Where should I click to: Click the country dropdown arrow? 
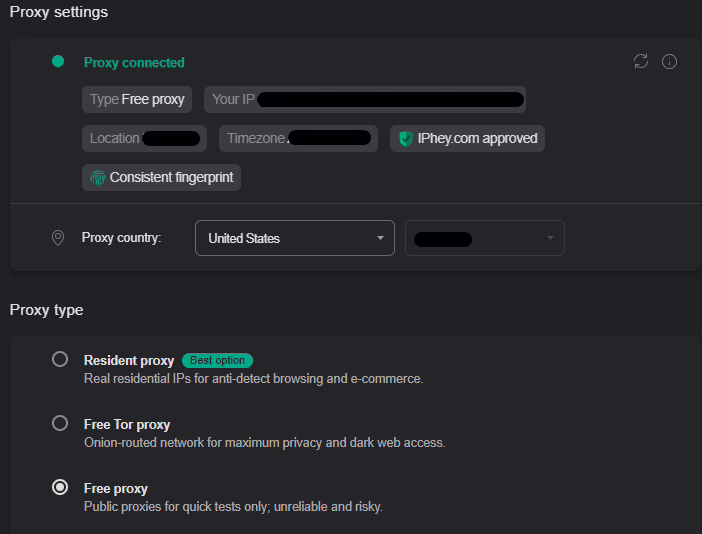point(380,238)
